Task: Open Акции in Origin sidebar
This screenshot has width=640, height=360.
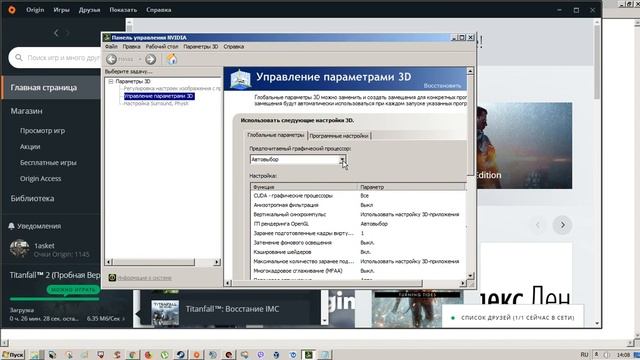Action: [x=30, y=147]
